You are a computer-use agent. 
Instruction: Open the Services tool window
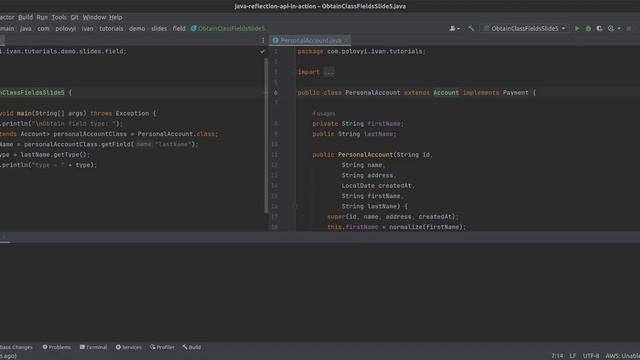point(129,347)
